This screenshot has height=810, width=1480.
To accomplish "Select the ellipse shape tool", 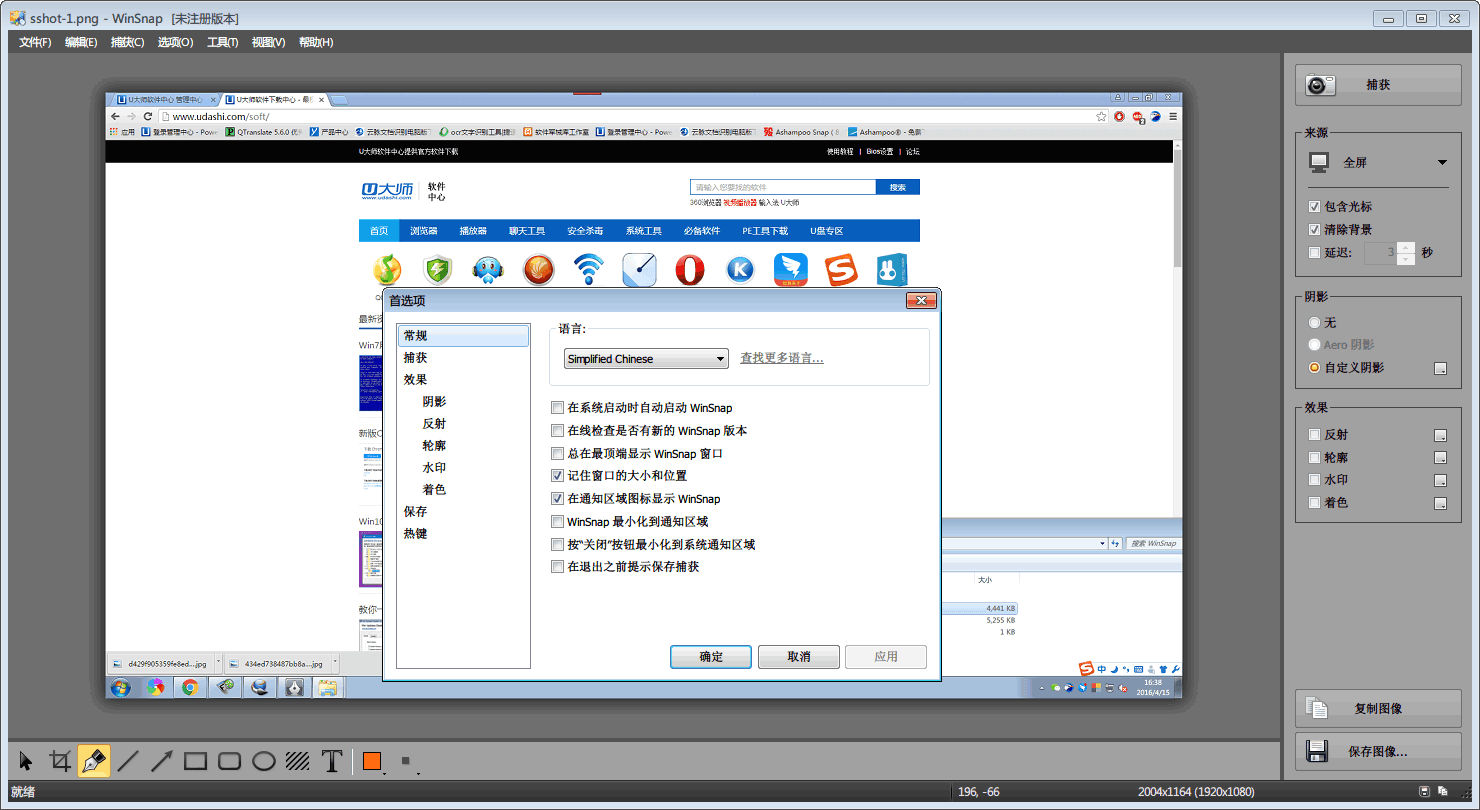I will 264,762.
